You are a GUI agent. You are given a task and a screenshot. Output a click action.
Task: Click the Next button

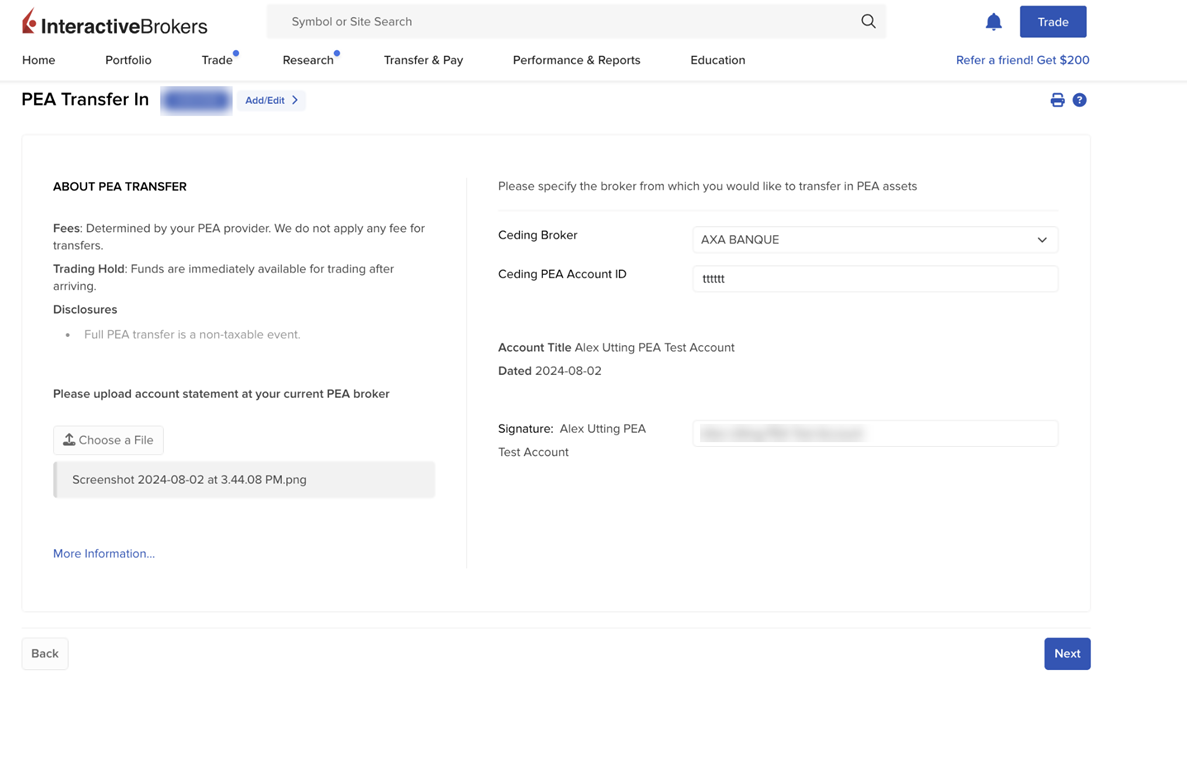[x=1067, y=654]
